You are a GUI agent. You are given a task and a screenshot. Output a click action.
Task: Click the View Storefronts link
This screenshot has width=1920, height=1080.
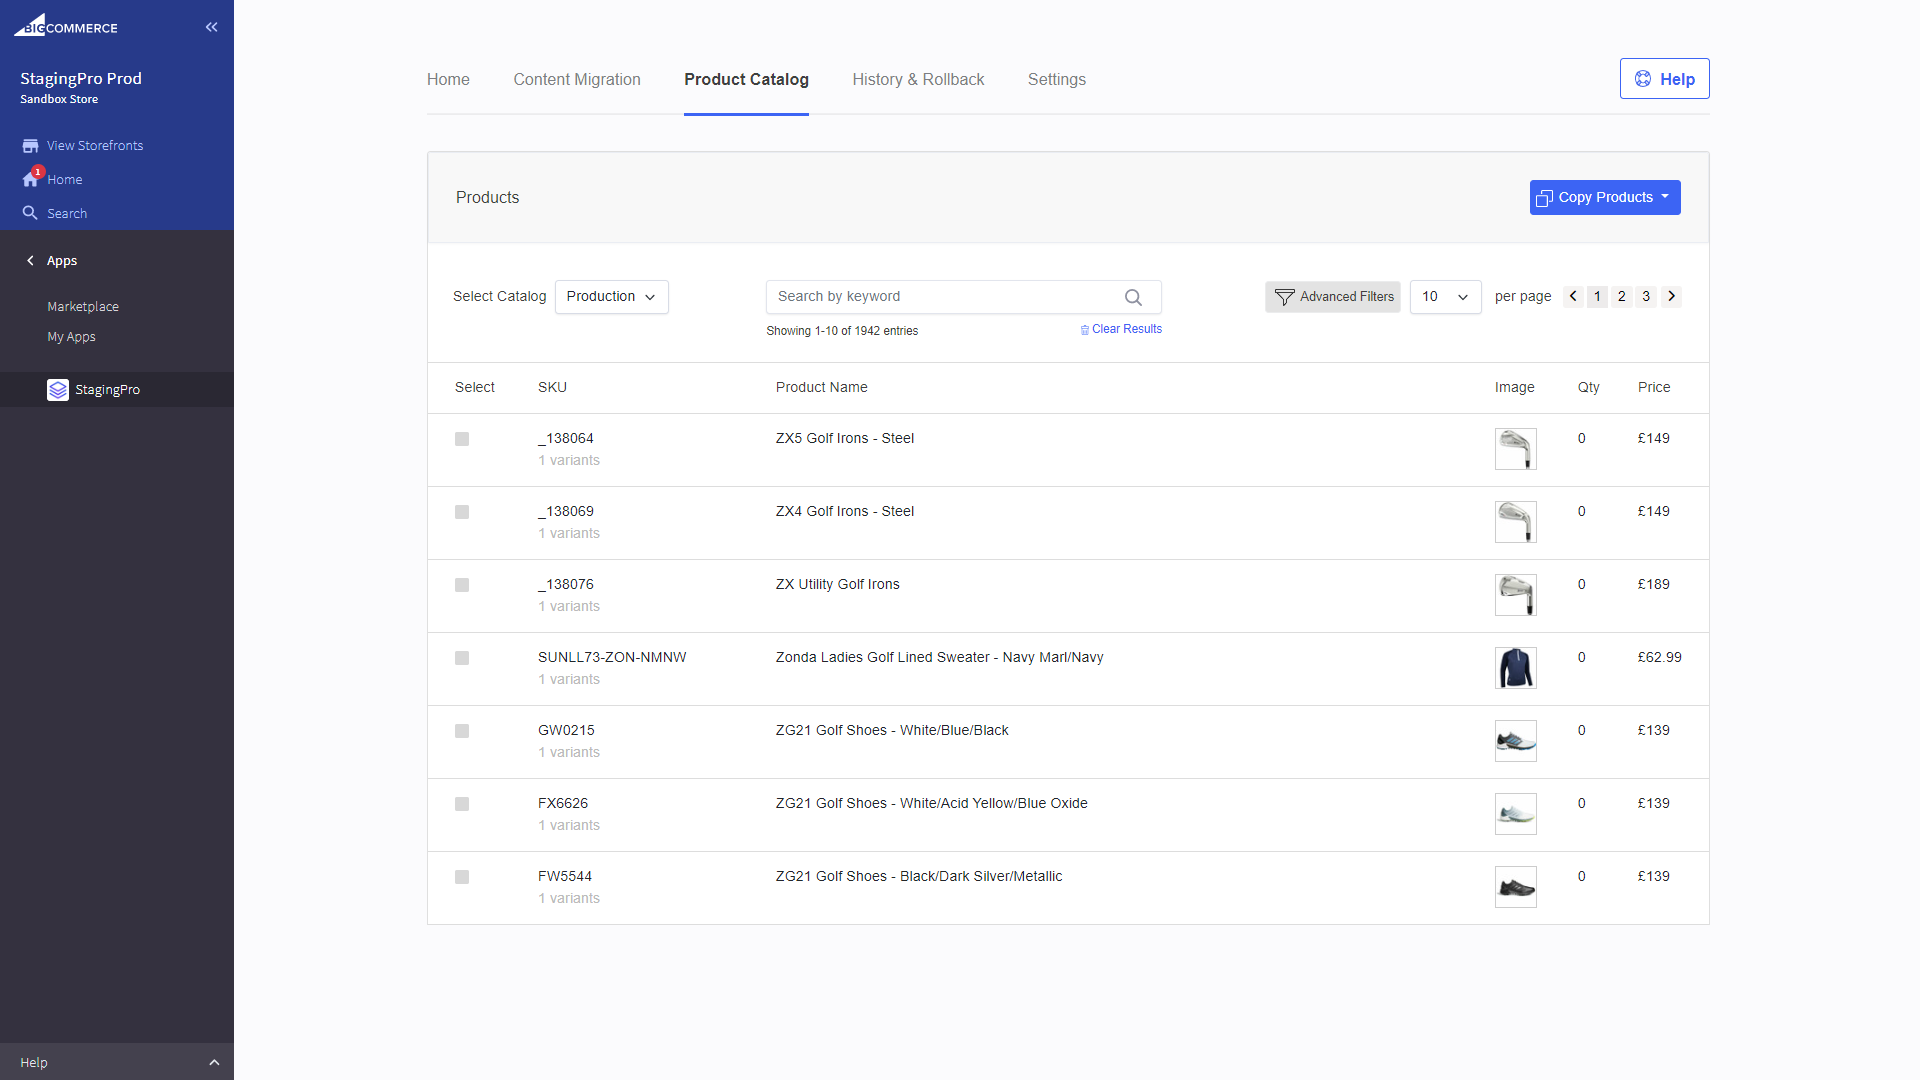95,146
